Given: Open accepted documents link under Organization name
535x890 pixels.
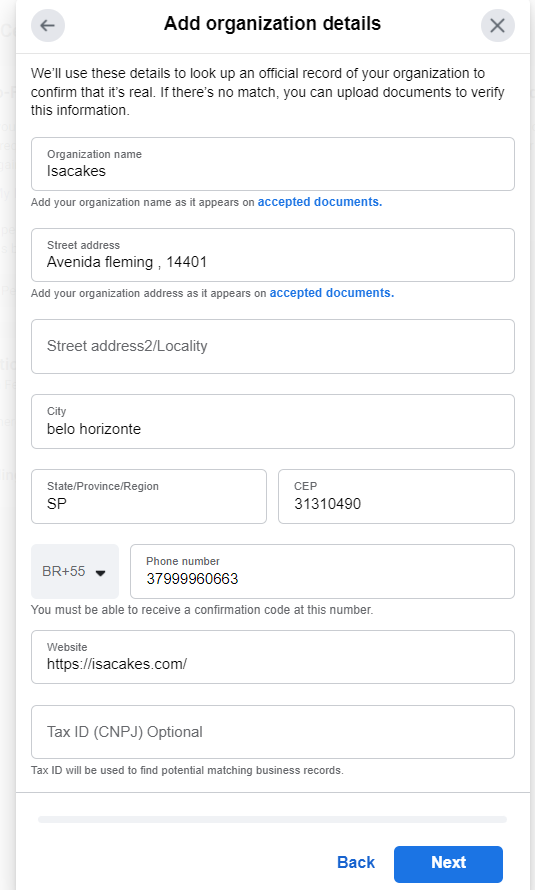Looking at the screenshot, I should [x=320, y=202].
